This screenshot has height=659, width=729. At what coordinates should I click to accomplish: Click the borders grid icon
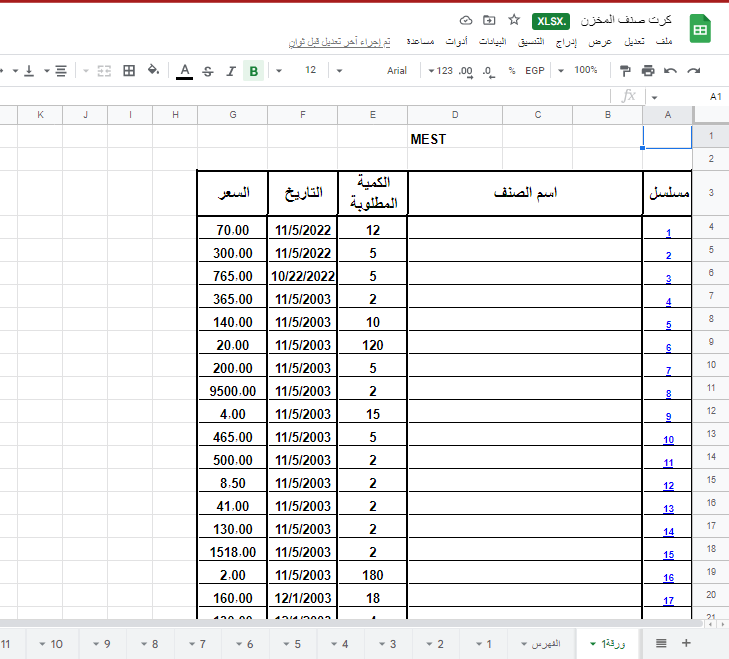129,71
